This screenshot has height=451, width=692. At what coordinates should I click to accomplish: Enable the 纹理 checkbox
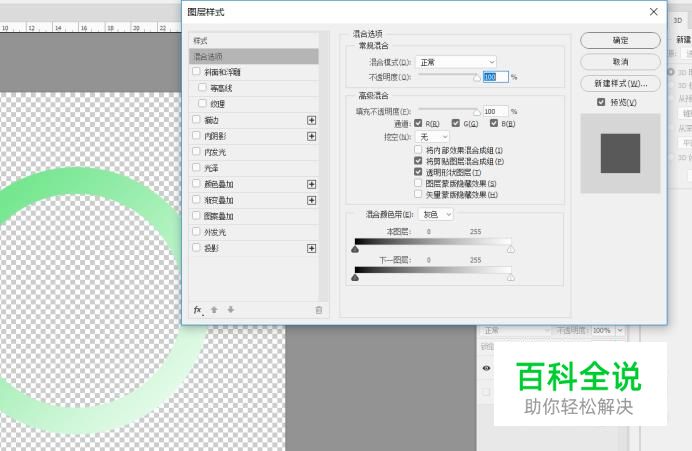pos(203,103)
